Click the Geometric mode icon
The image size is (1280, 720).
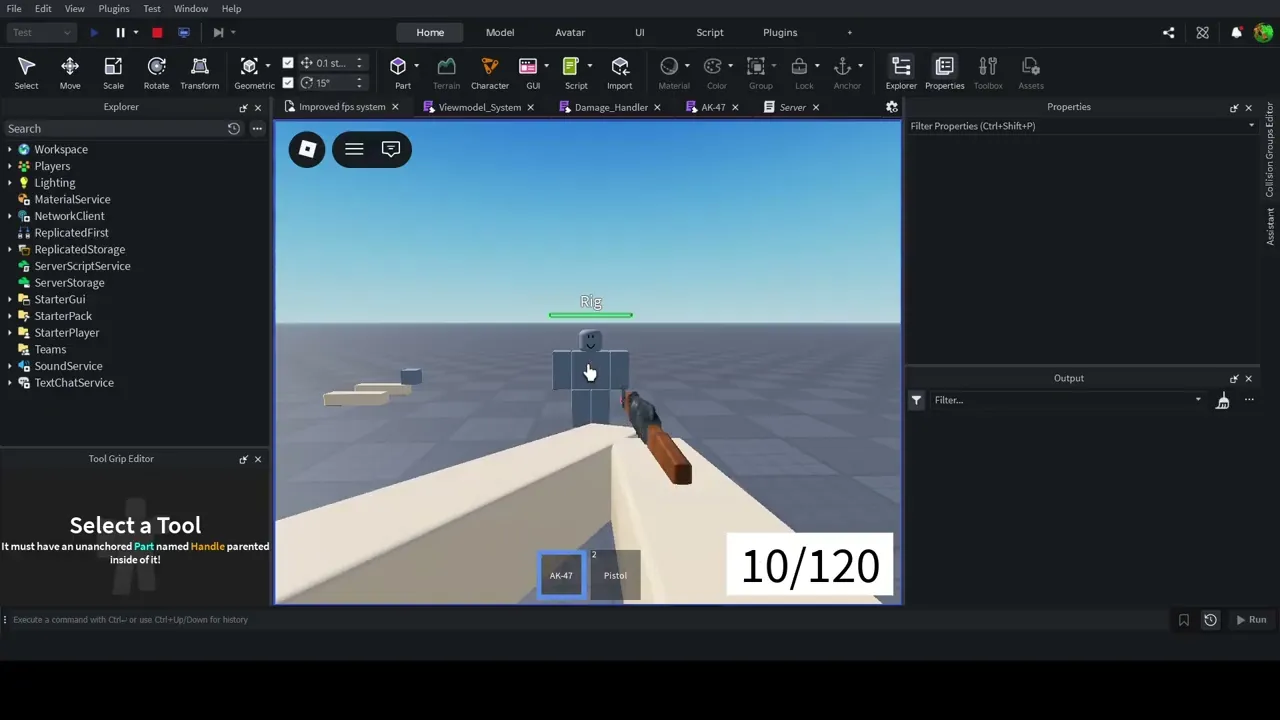(250, 66)
